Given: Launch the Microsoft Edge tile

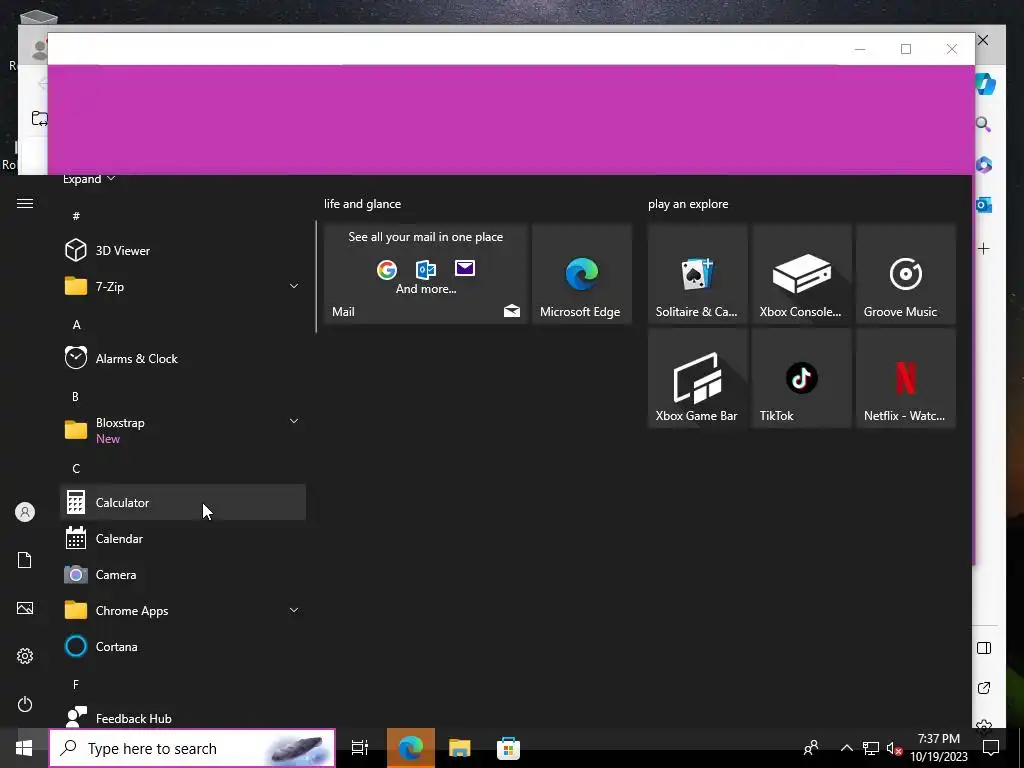Looking at the screenshot, I should [x=582, y=274].
